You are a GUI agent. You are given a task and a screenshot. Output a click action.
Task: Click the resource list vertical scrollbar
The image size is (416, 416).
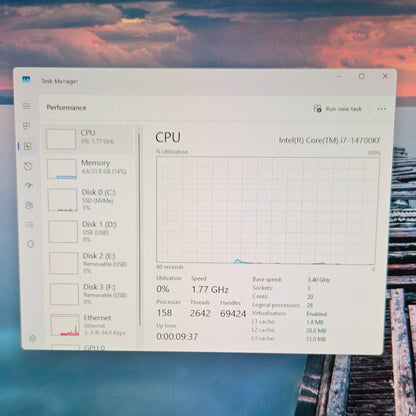coord(139,229)
